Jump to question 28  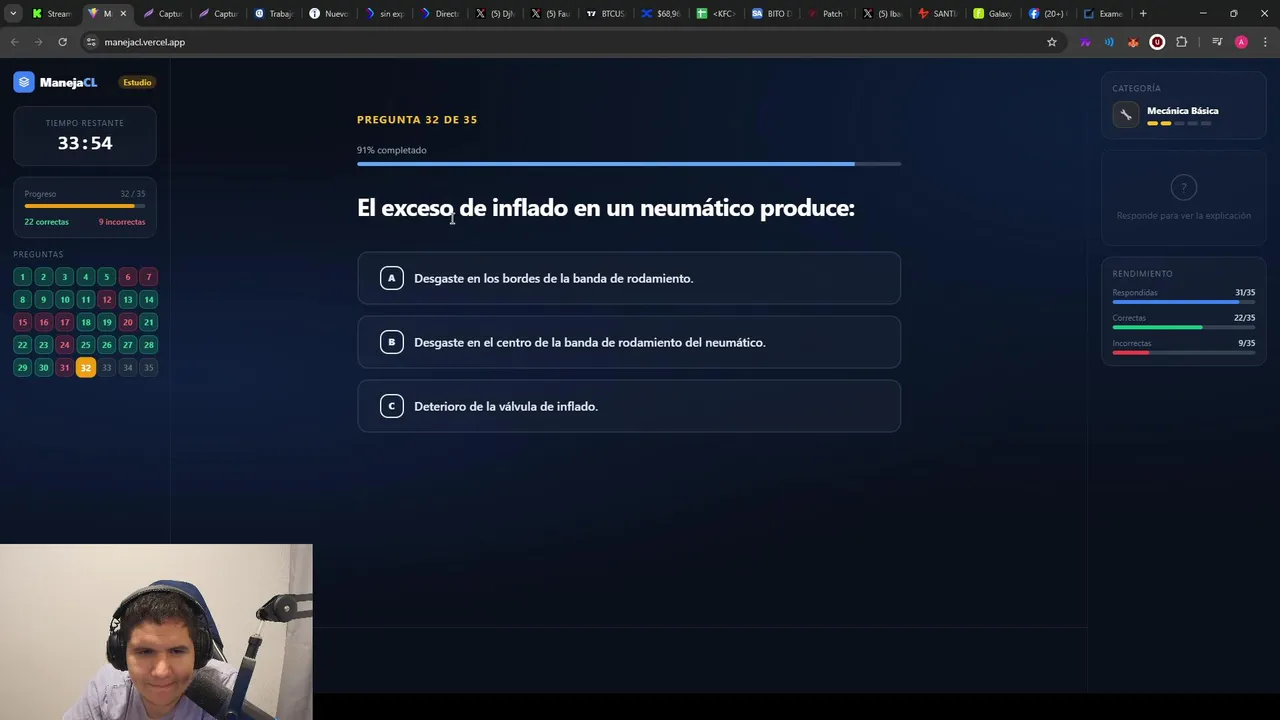148,345
